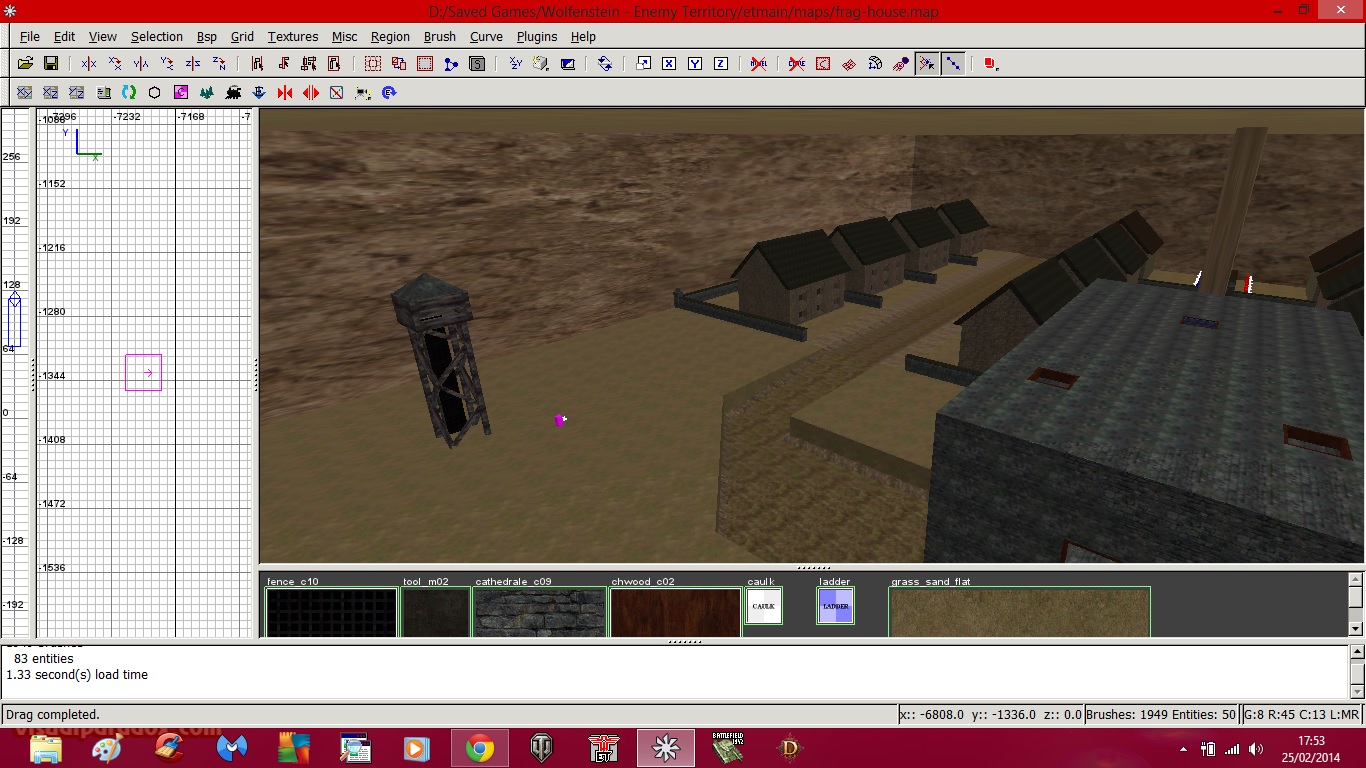The height and width of the screenshot is (768, 1366).
Task: Select the grass_sand_flat texture
Action: point(1019,612)
